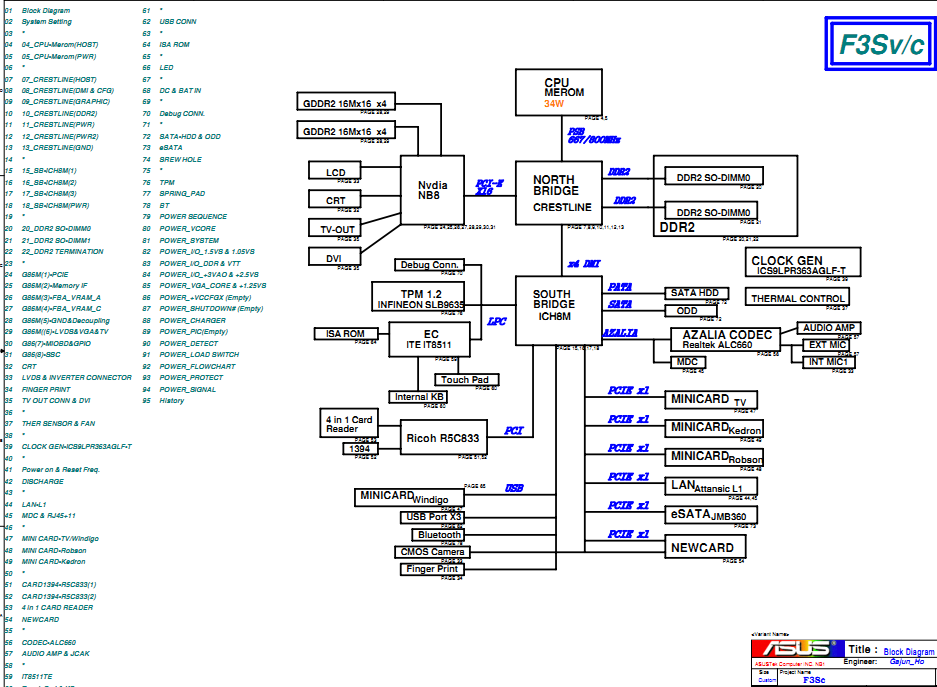The width and height of the screenshot is (937, 687).
Task: Click the NEWCARD box
Action: point(705,547)
